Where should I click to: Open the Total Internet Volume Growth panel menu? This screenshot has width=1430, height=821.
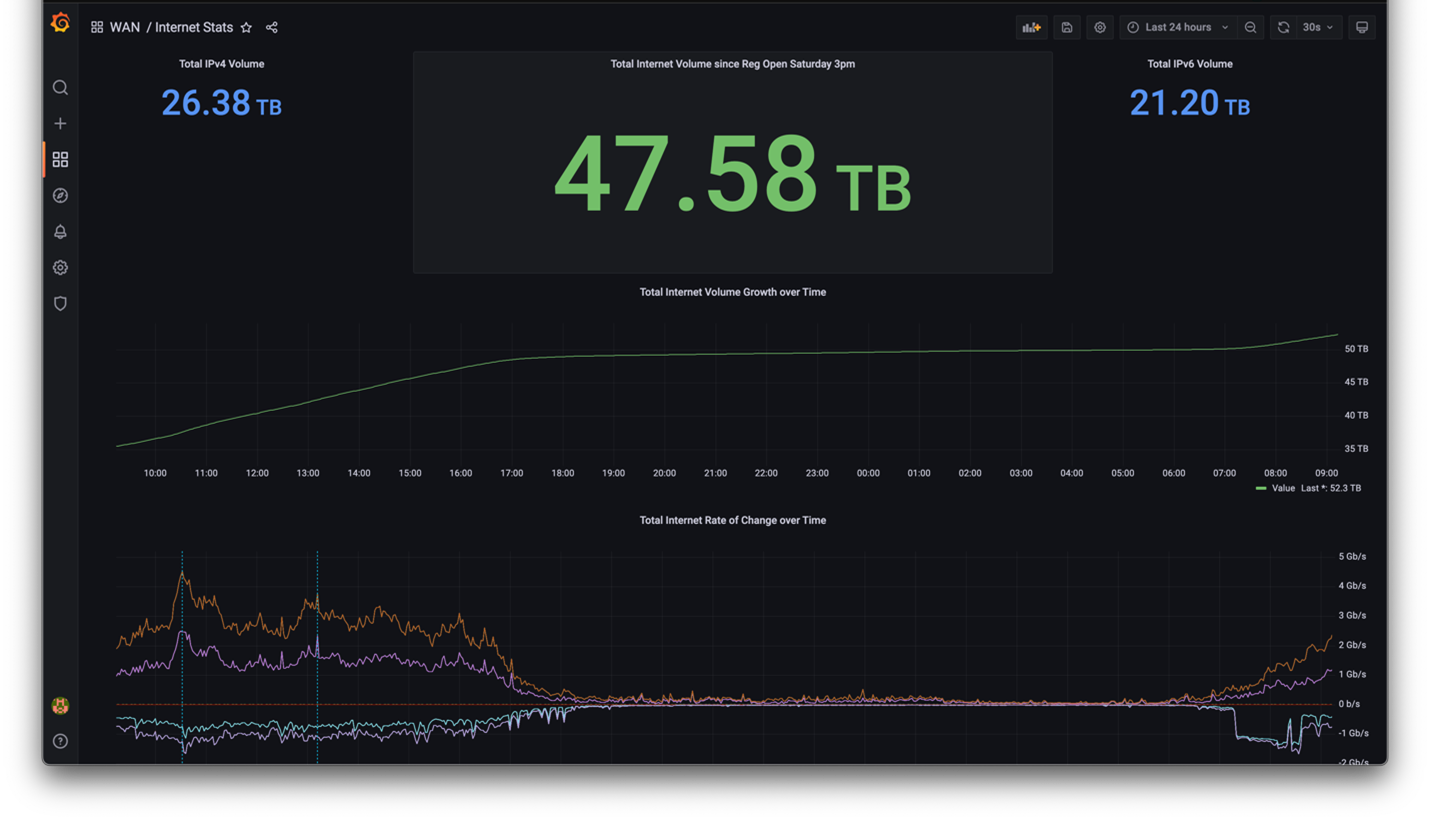[733, 292]
